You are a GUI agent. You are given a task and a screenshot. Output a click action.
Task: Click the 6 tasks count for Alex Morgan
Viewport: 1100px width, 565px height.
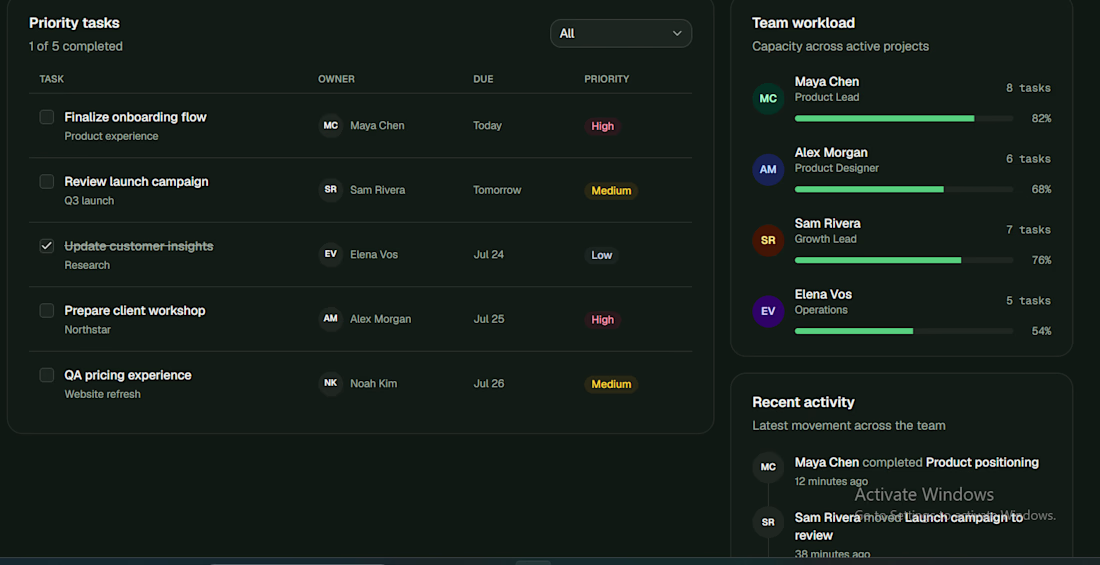[1028, 159]
